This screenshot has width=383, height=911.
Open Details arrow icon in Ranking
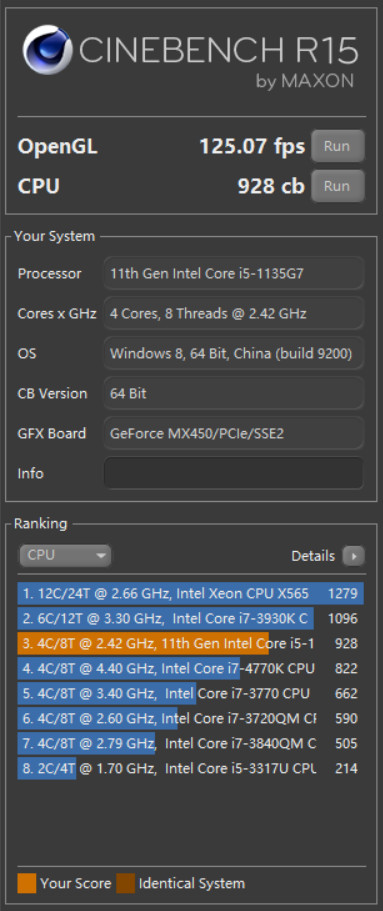click(353, 556)
